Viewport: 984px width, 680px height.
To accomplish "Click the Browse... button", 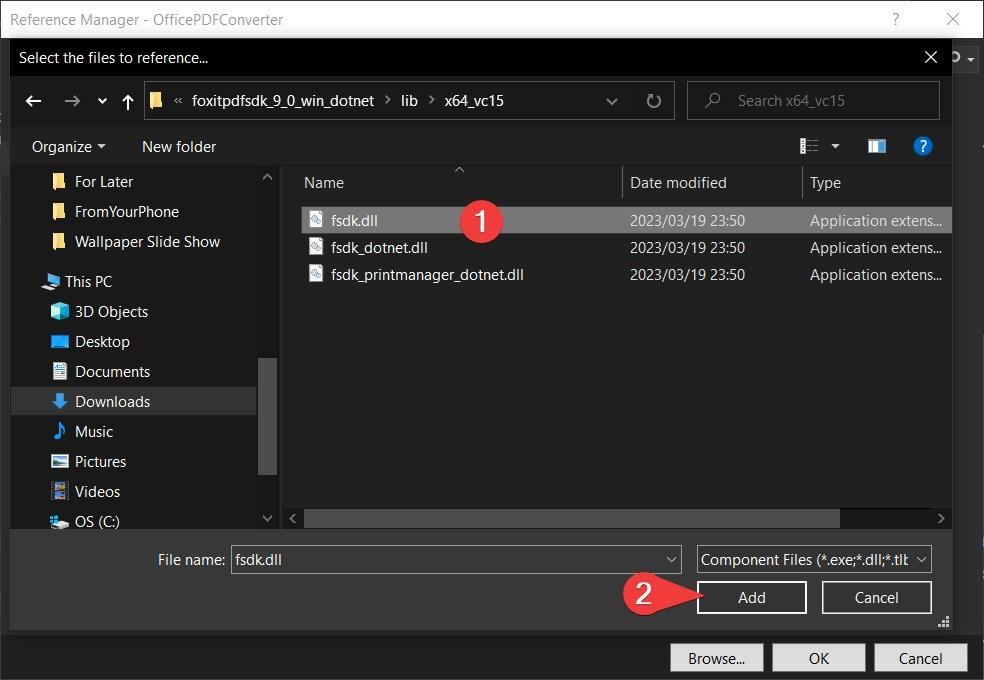I will [716, 658].
